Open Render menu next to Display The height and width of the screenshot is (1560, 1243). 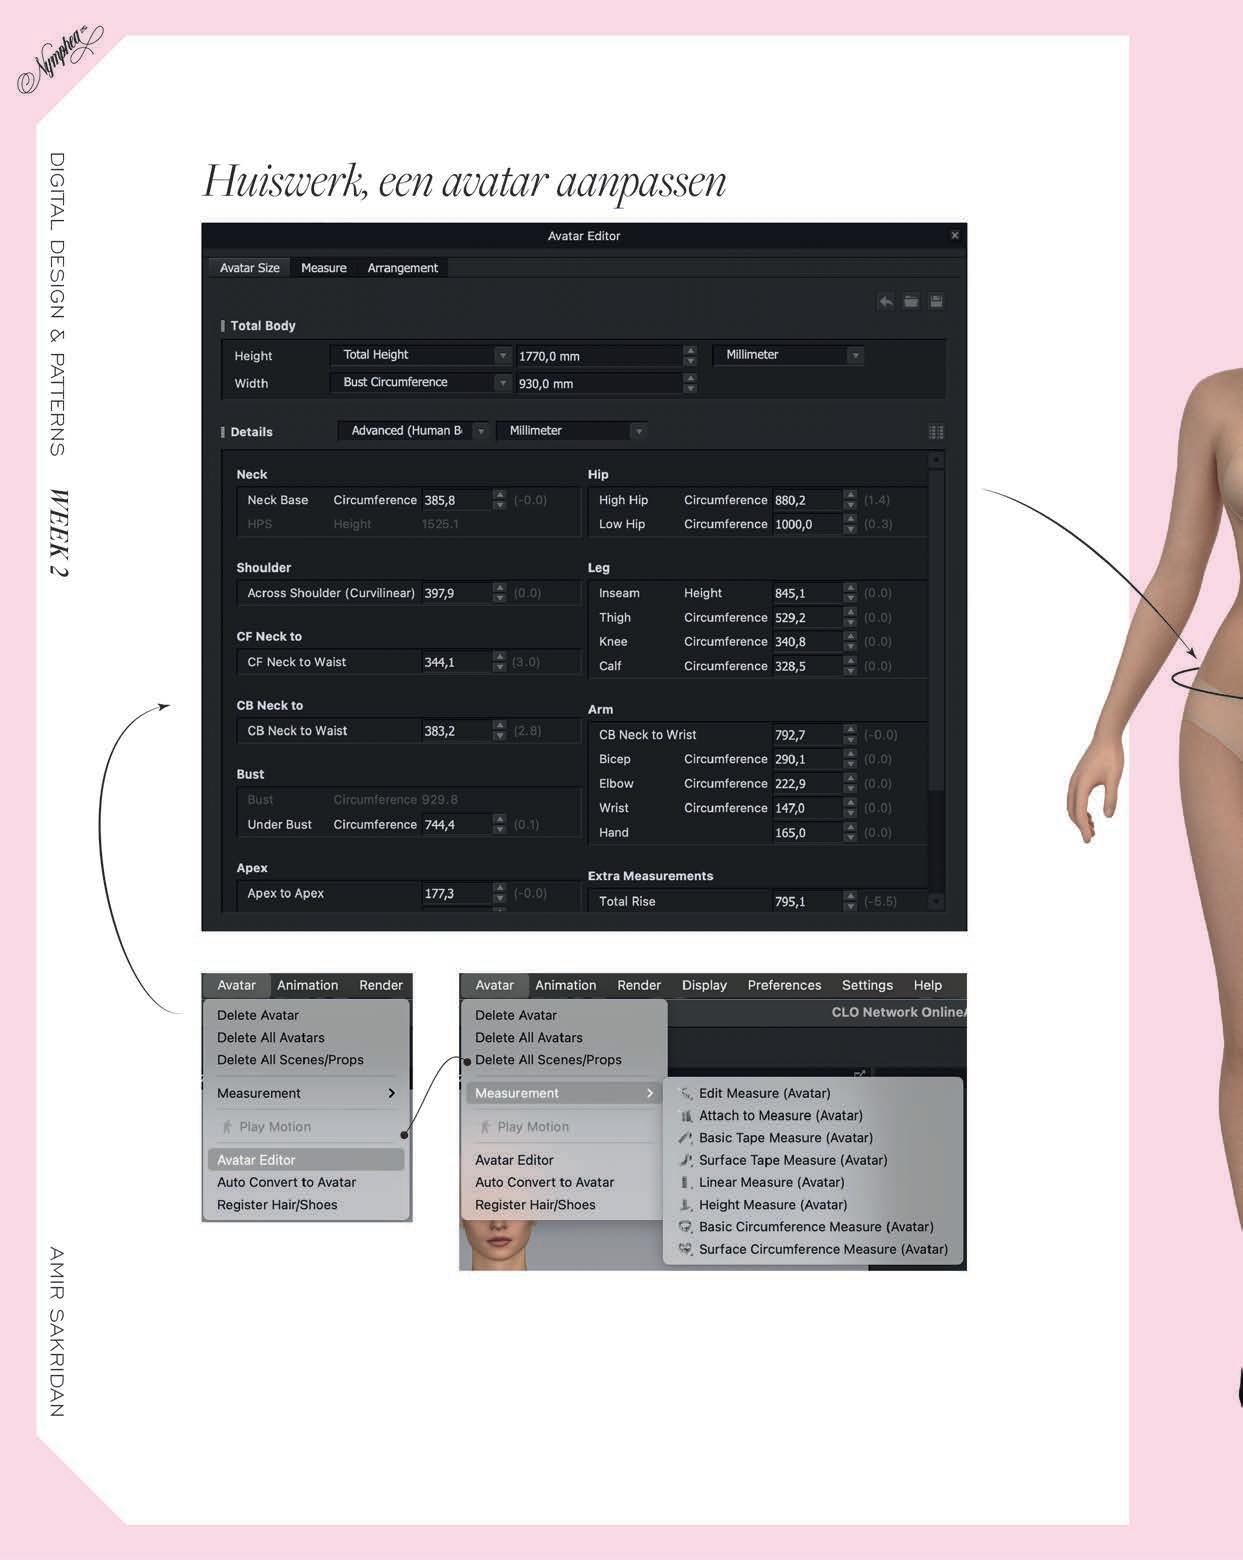click(639, 985)
